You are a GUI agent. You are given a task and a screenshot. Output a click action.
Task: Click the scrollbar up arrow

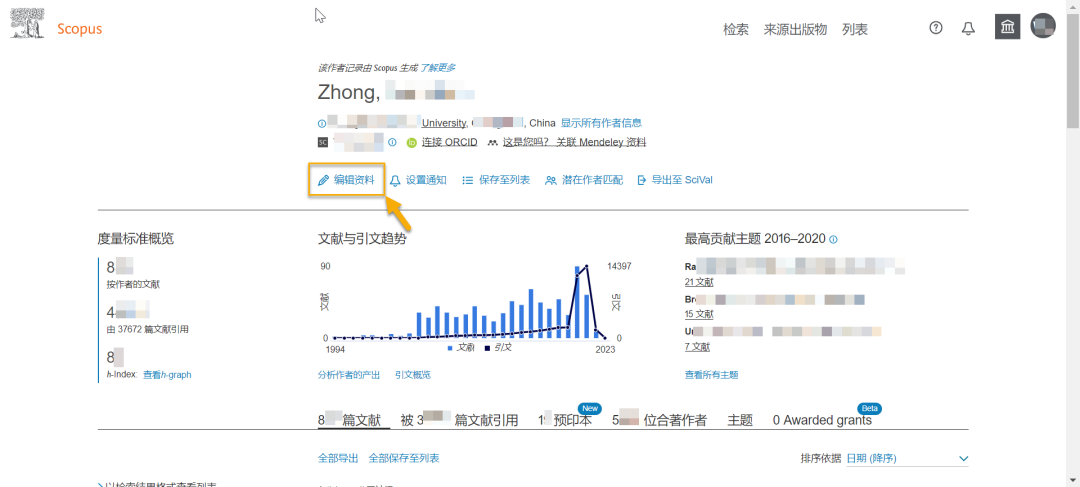[1073, 6]
